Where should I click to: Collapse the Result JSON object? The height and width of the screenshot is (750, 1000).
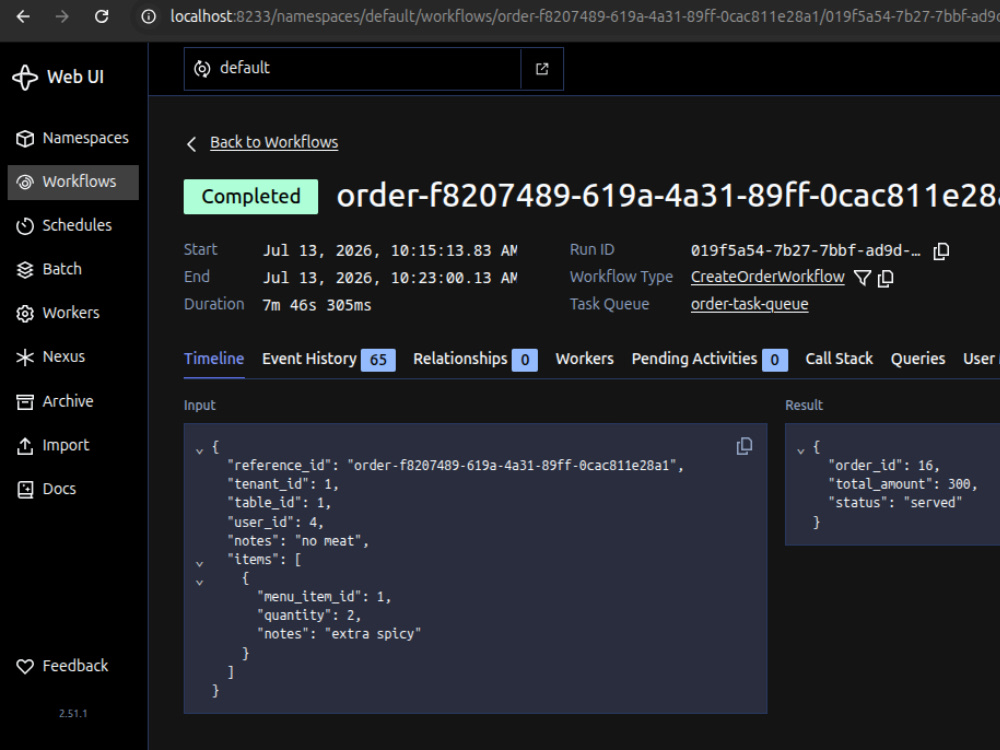tap(801, 451)
